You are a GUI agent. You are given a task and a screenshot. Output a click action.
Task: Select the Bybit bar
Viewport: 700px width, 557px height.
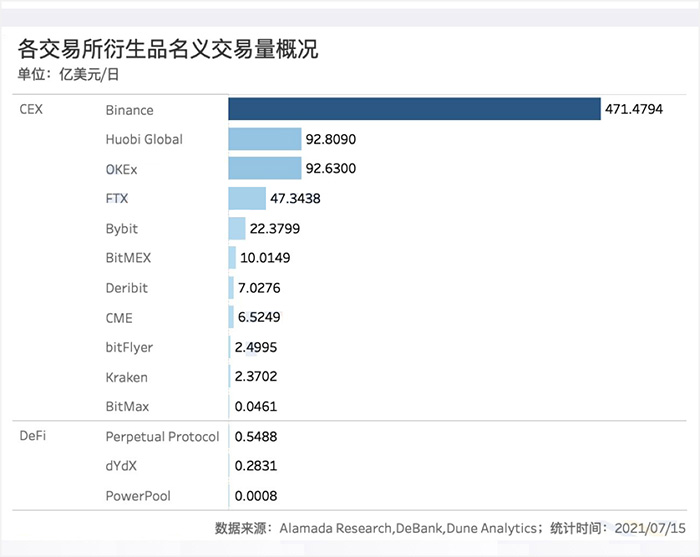click(237, 228)
